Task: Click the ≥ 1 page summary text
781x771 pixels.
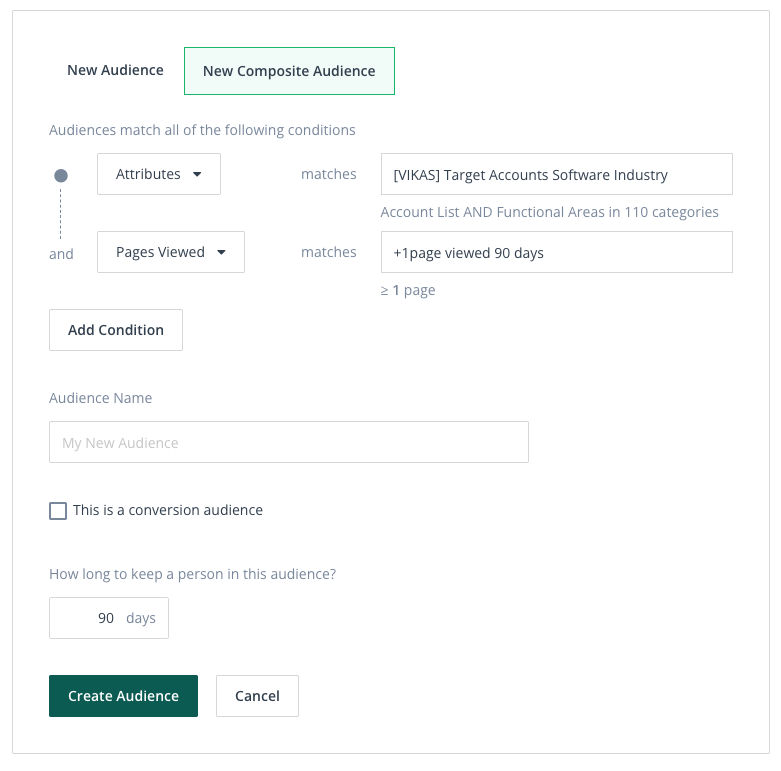Action: [408, 290]
